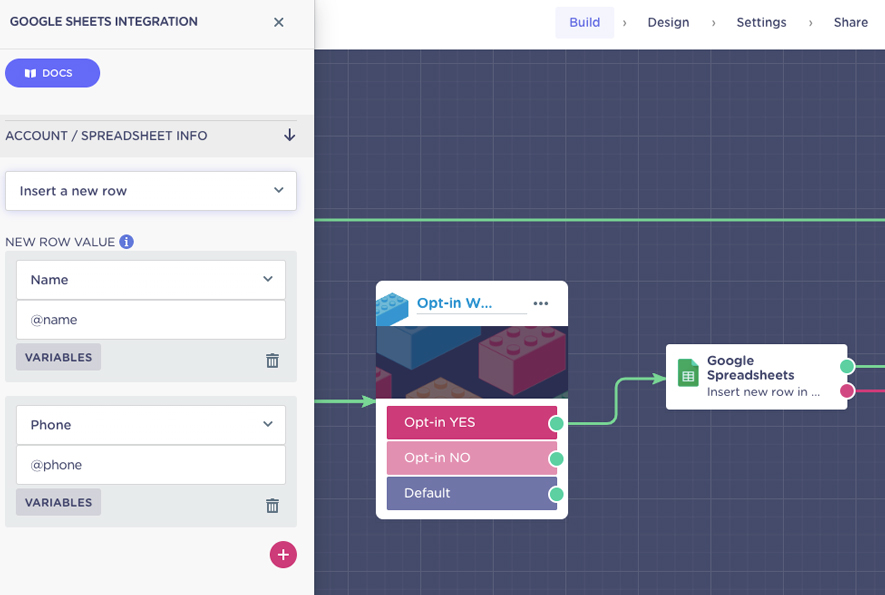The image size is (885, 595).
Task: Click the 'Insert new row in ...' subtitle
Action: [763, 392]
